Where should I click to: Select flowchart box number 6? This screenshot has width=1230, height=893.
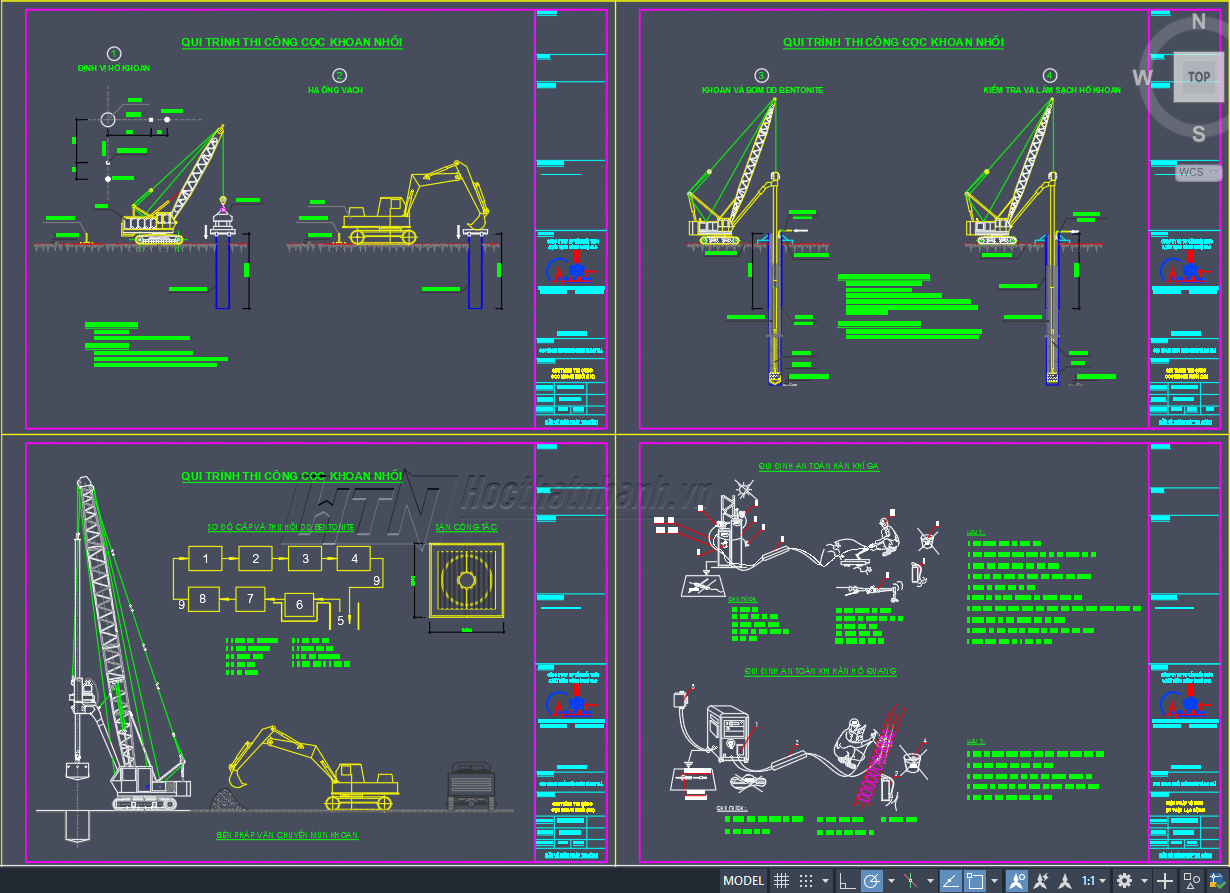point(299,605)
